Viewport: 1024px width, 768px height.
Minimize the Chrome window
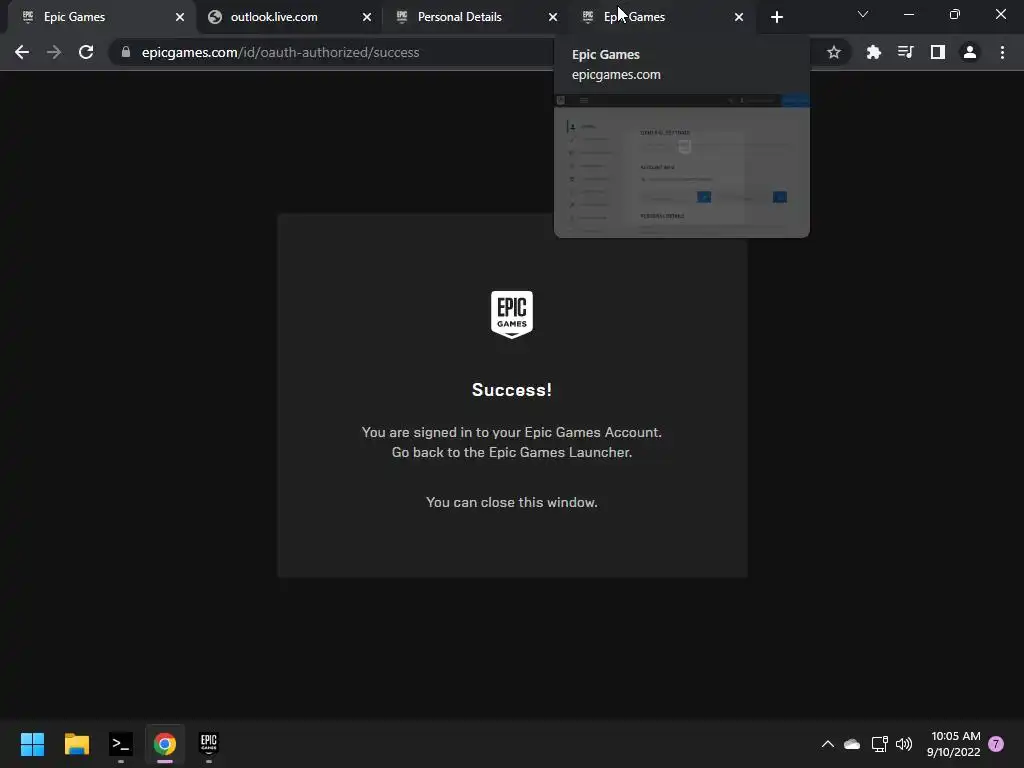(908, 14)
